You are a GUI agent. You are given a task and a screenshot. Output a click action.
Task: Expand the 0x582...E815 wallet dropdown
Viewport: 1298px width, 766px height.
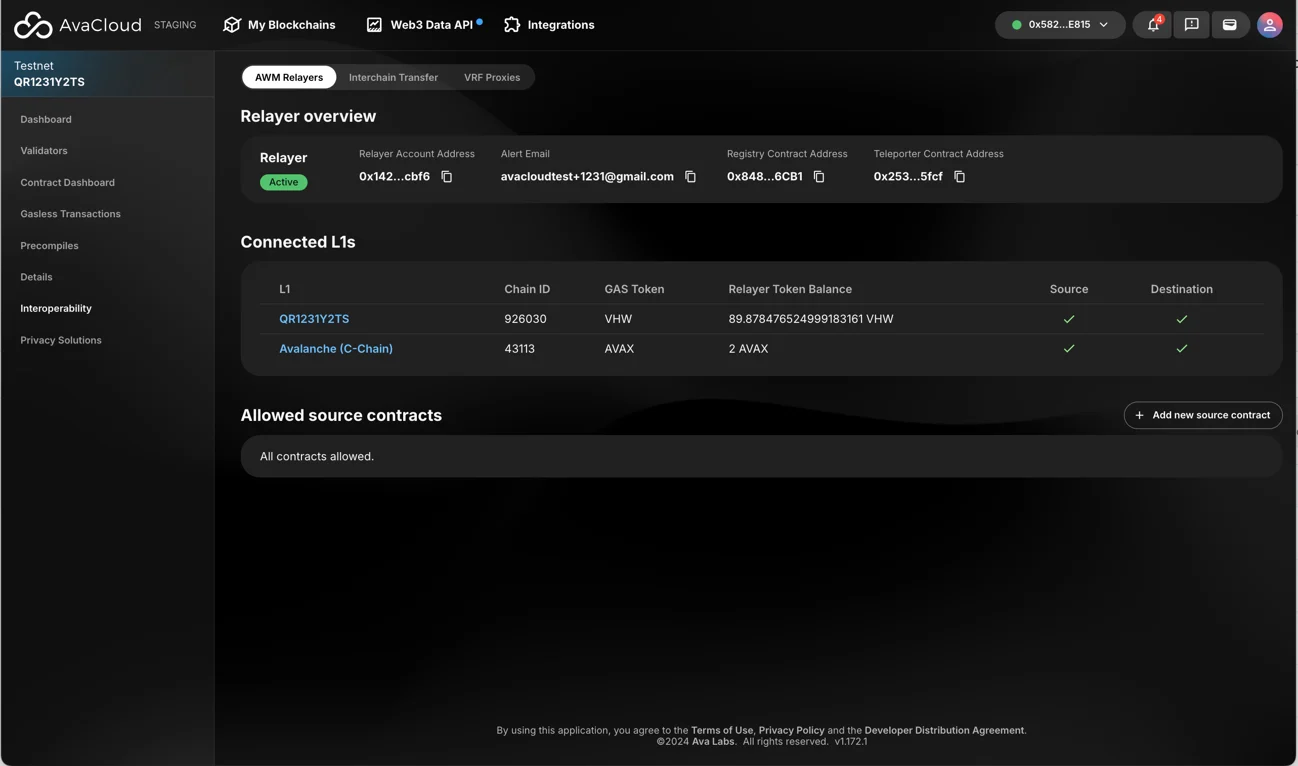click(1060, 25)
